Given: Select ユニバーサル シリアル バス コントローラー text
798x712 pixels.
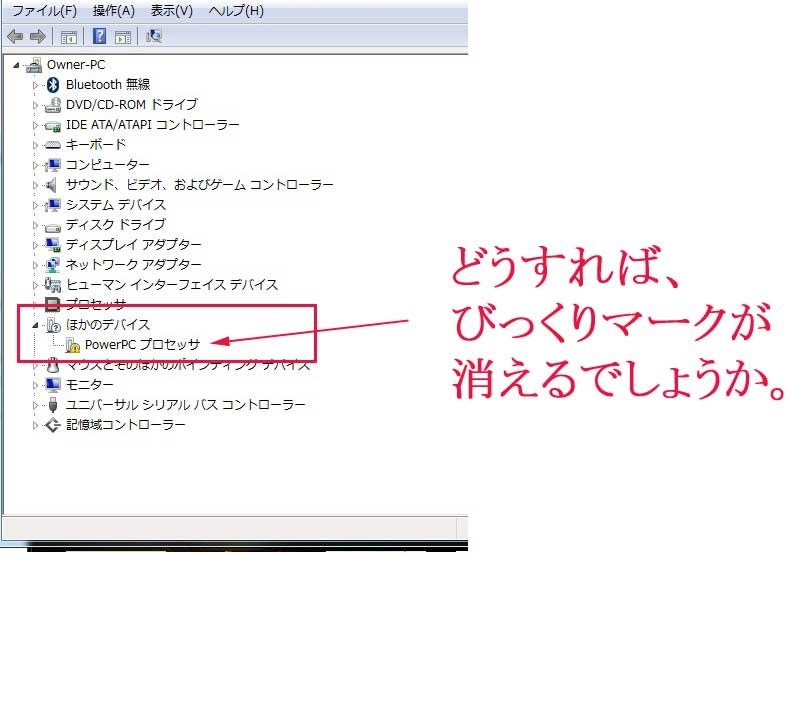Looking at the screenshot, I should pyautogui.click(x=186, y=405).
